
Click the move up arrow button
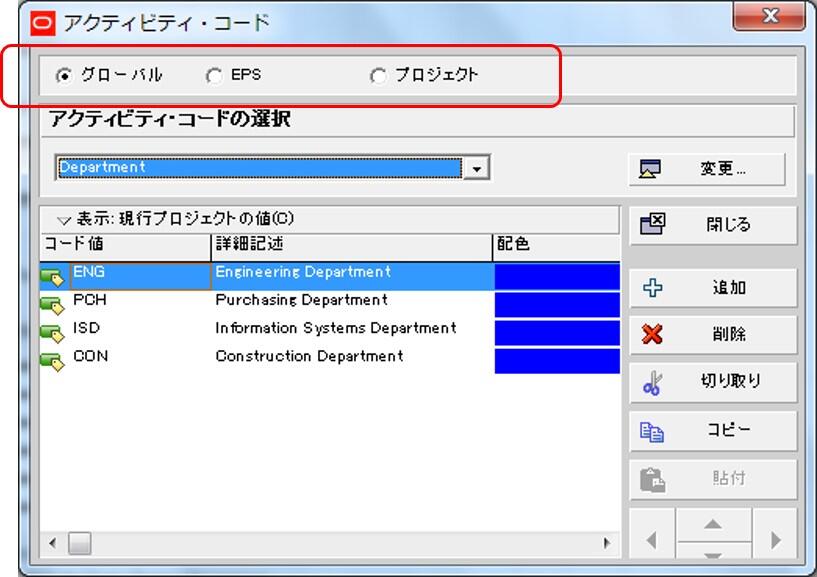pyautogui.click(x=713, y=525)
